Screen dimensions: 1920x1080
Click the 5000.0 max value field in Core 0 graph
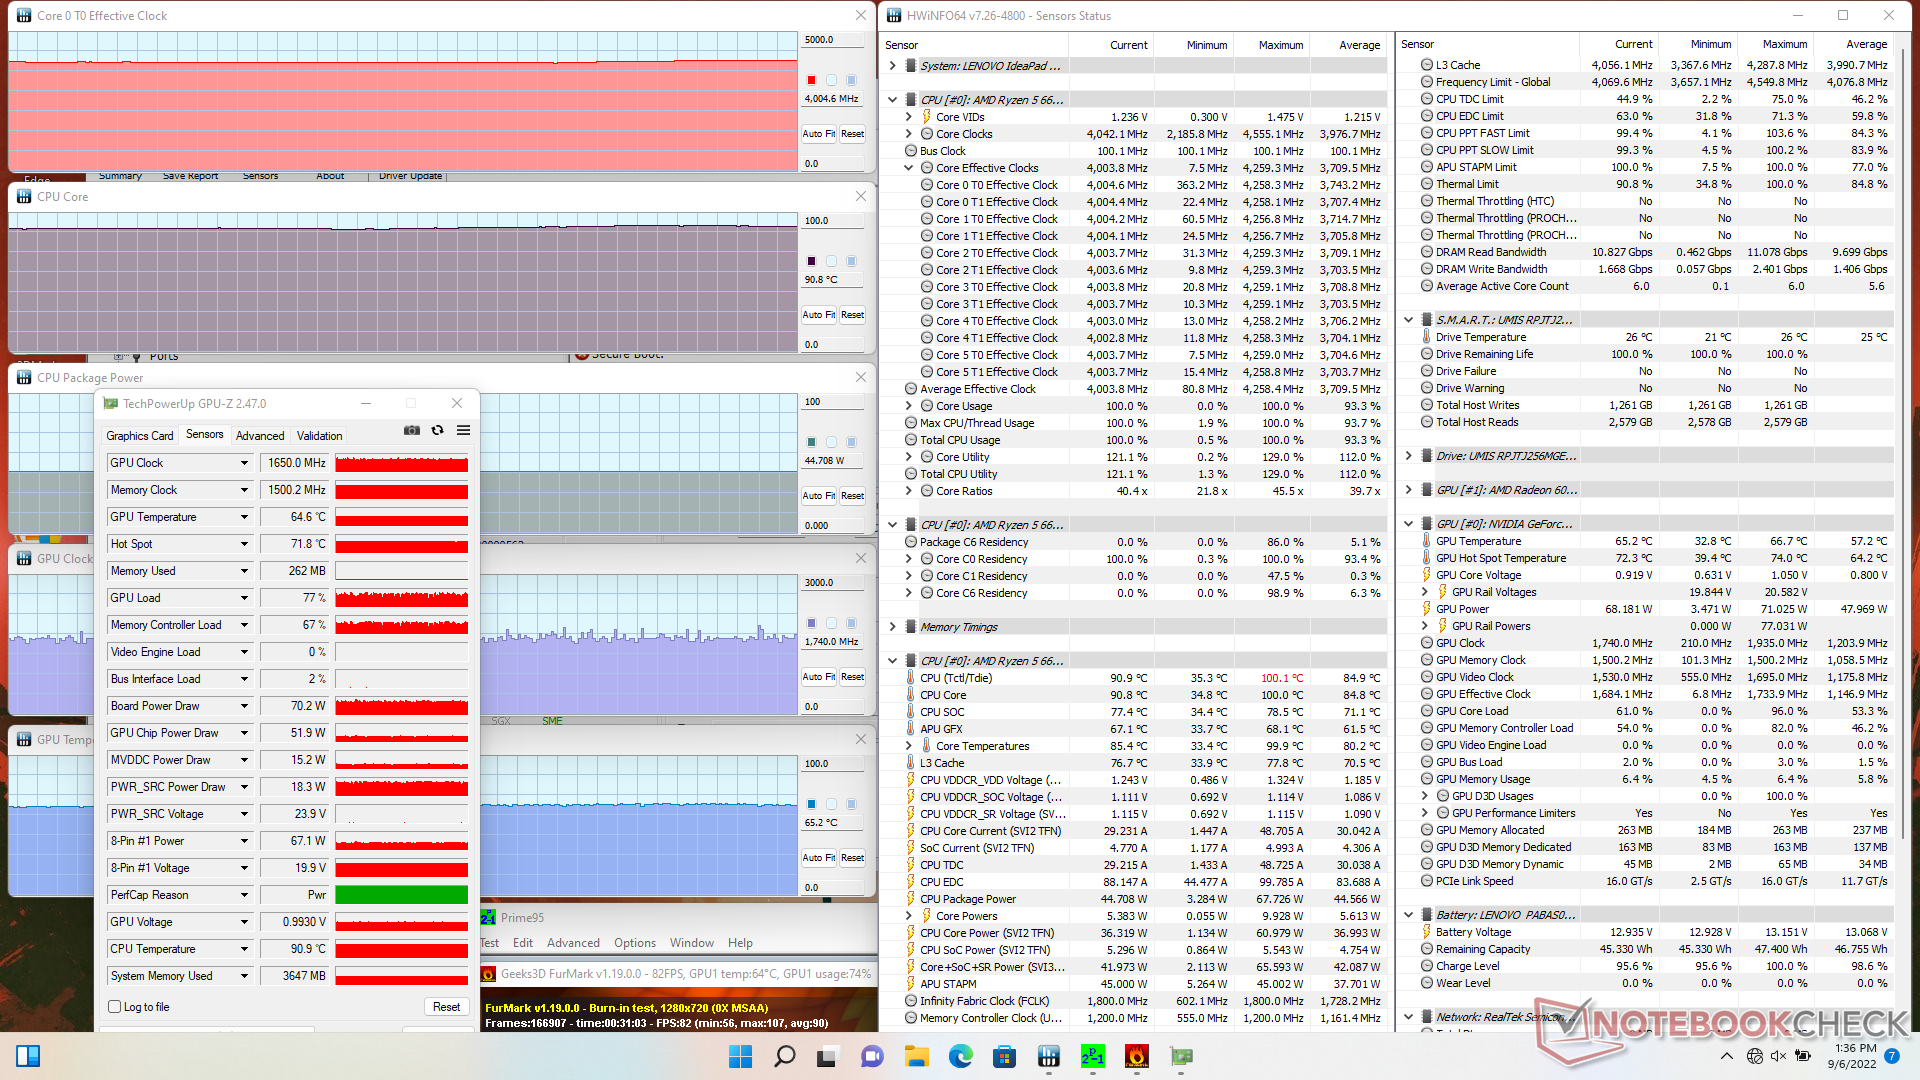[832, 40]
